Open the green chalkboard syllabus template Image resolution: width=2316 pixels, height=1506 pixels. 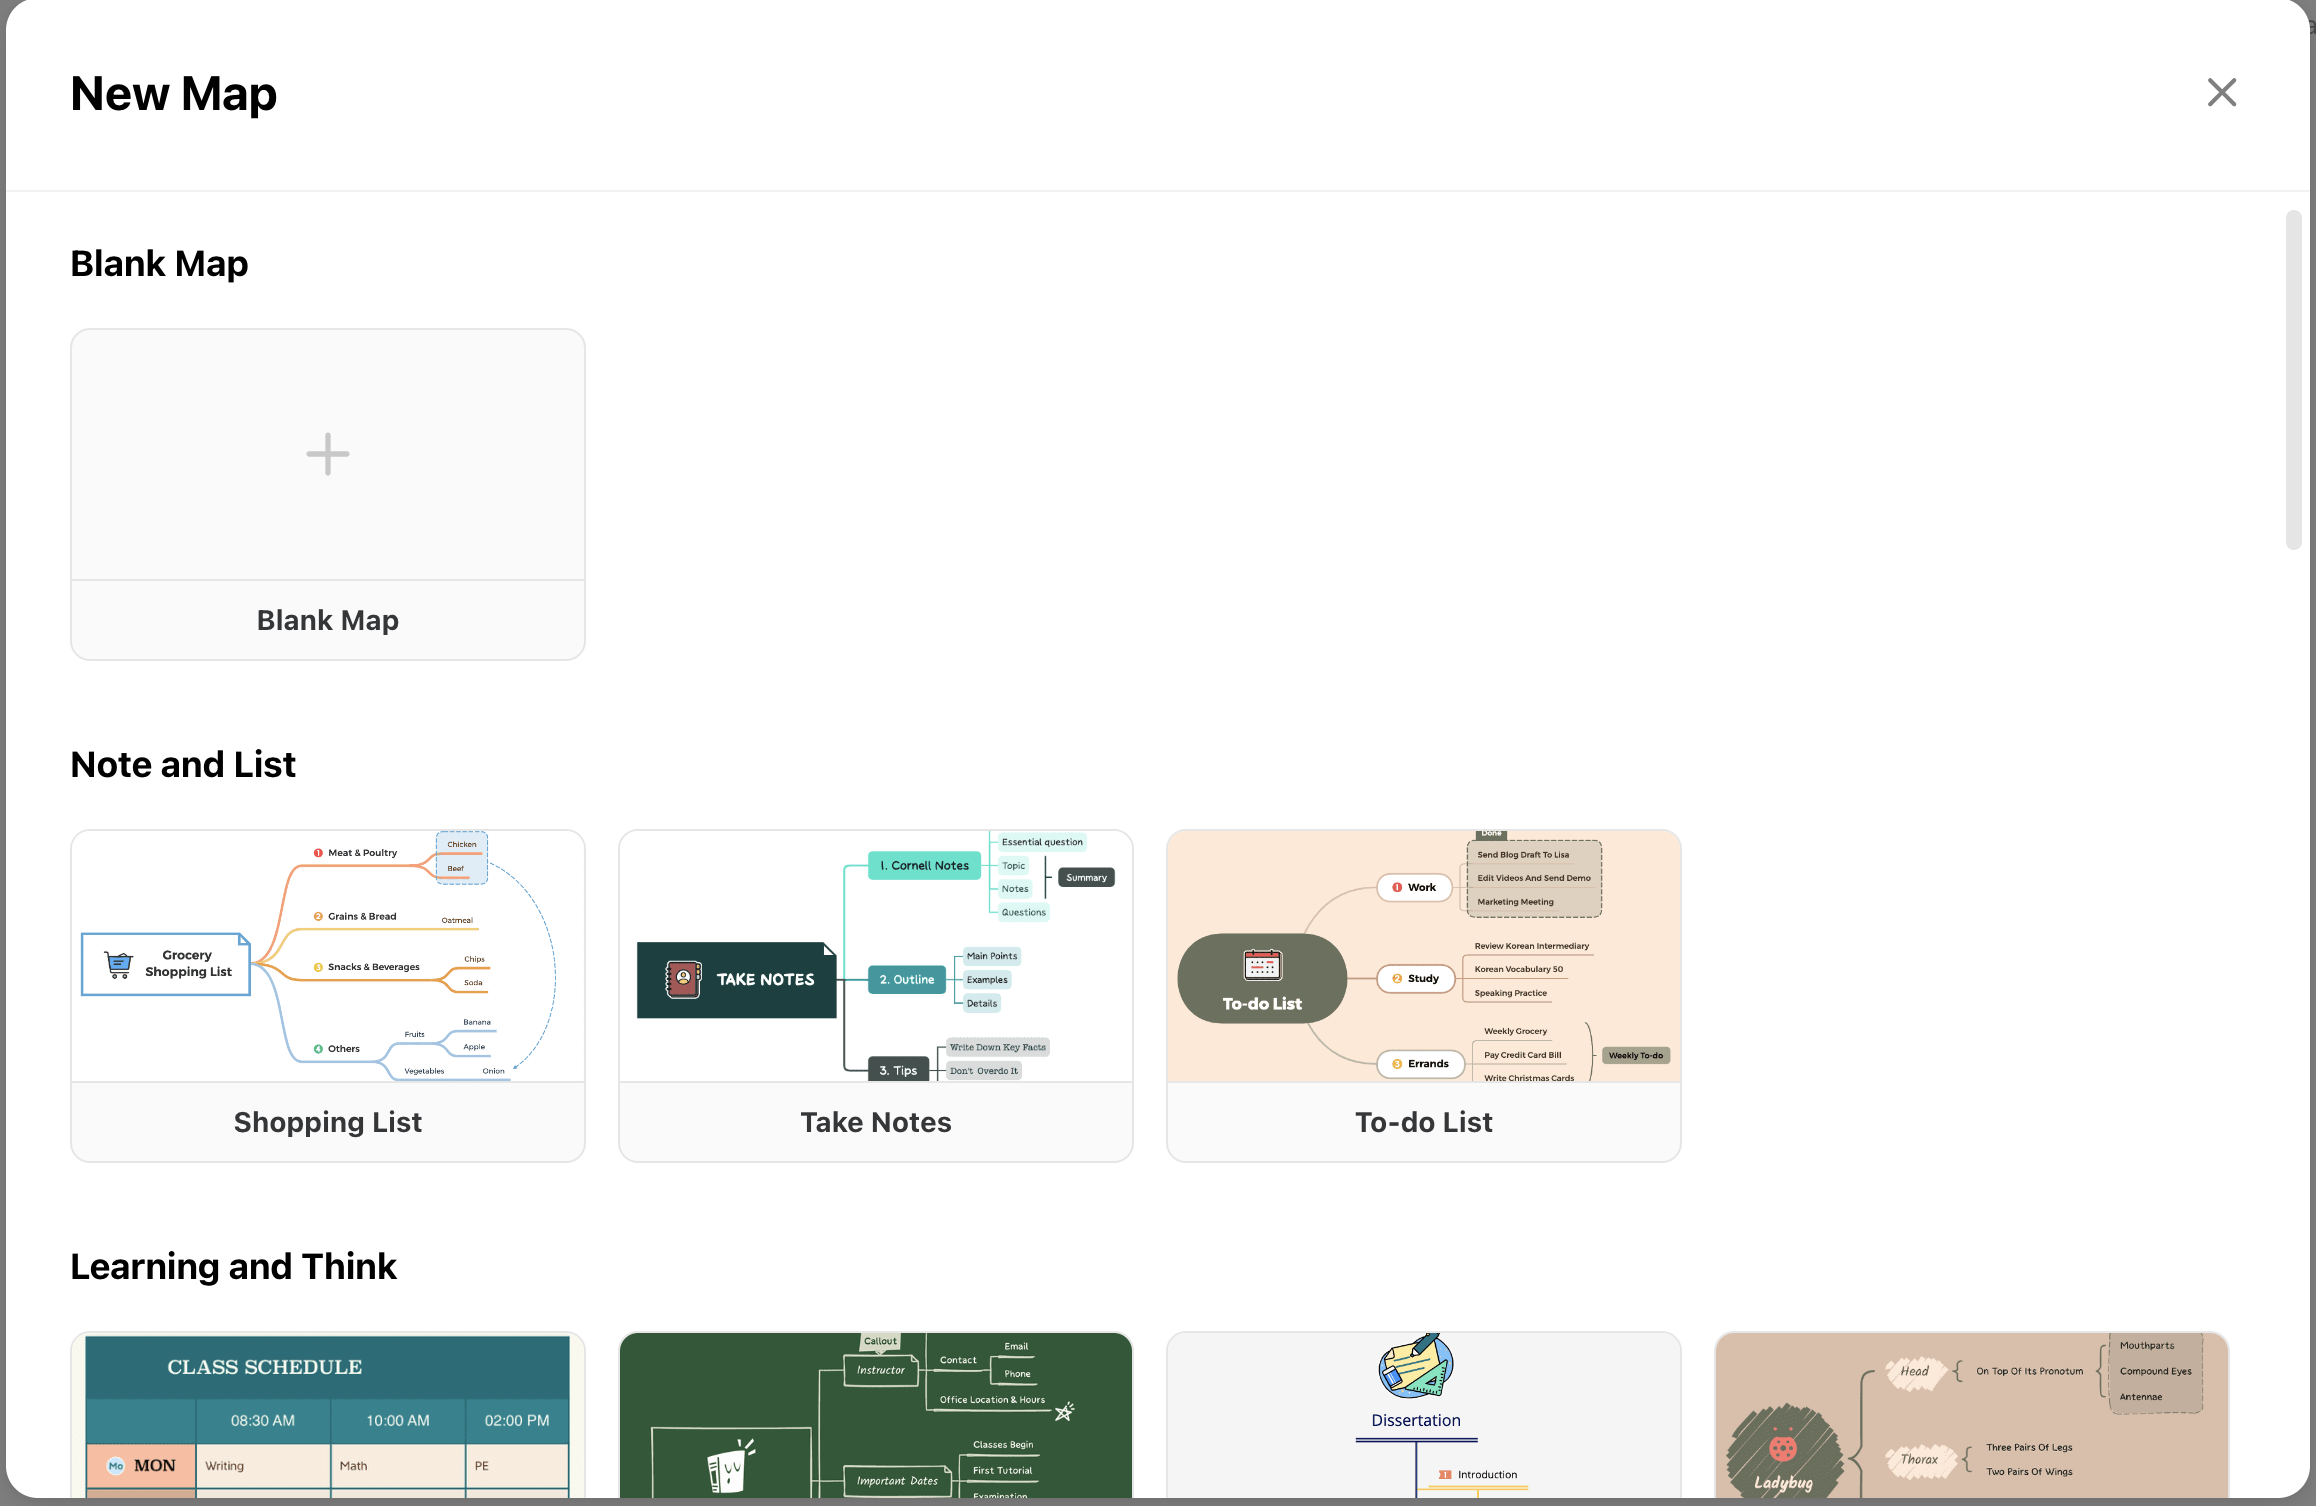tap(875, 1415)
